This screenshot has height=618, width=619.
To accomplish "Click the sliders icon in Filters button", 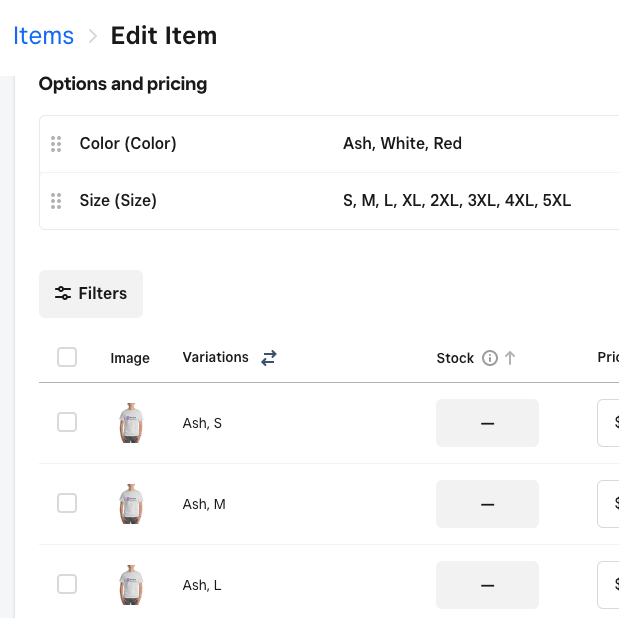I will pyautogui.click(x=63, y=294).
